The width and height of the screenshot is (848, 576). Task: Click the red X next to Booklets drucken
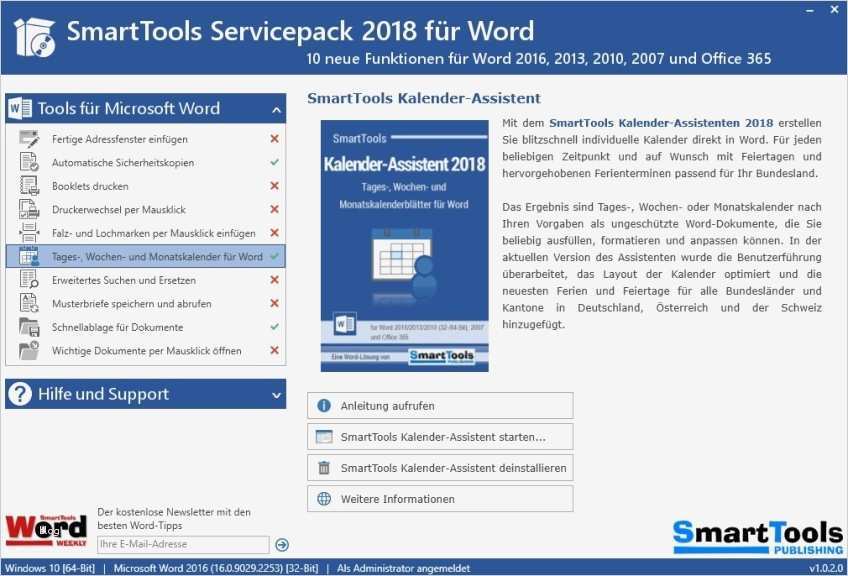[273, 186]
